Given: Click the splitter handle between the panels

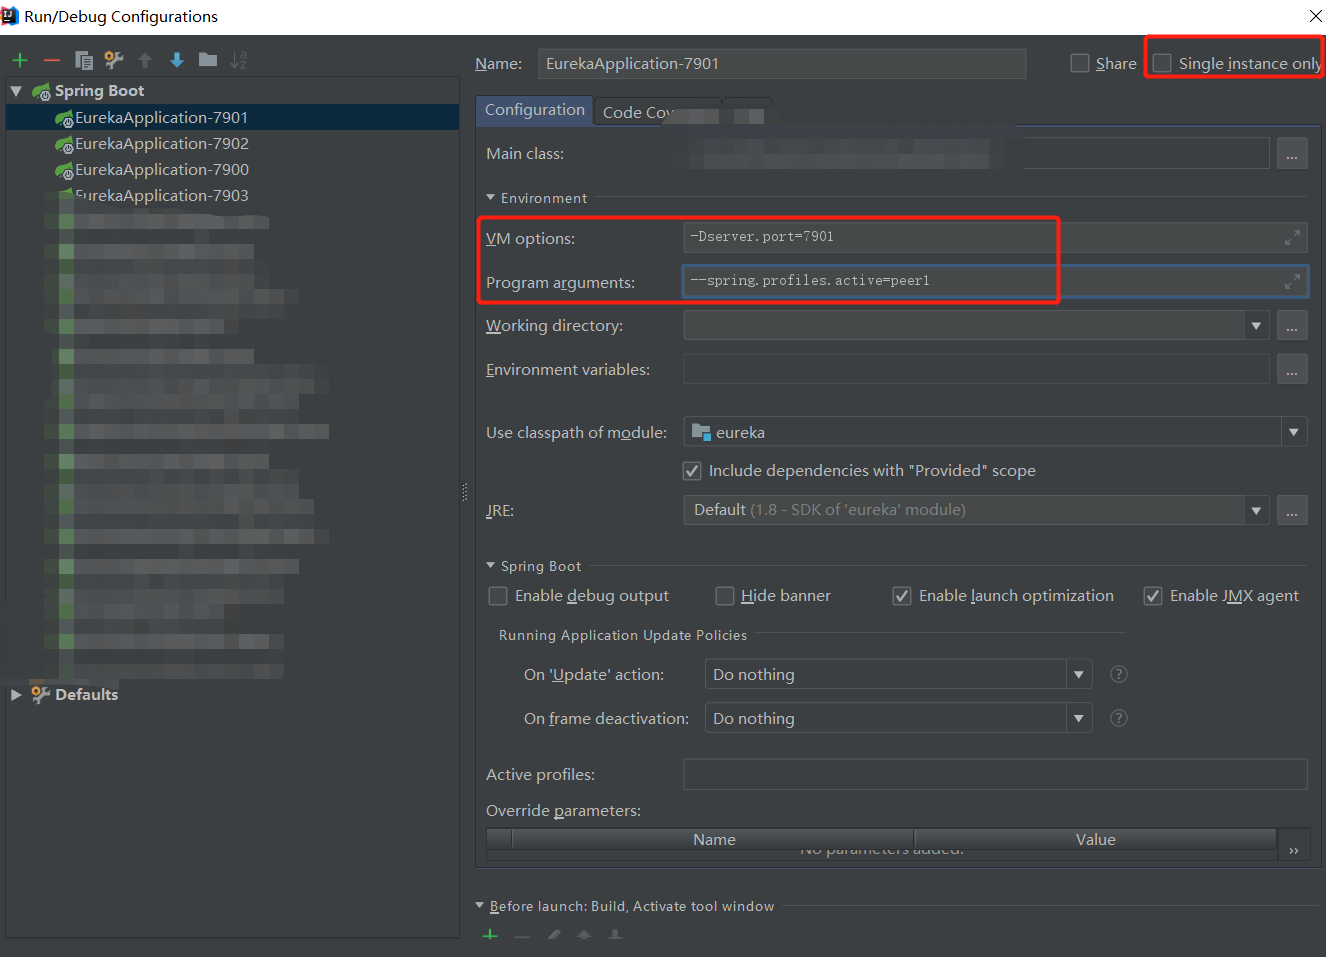Looking at the screenshot, I should pos(465,492).
